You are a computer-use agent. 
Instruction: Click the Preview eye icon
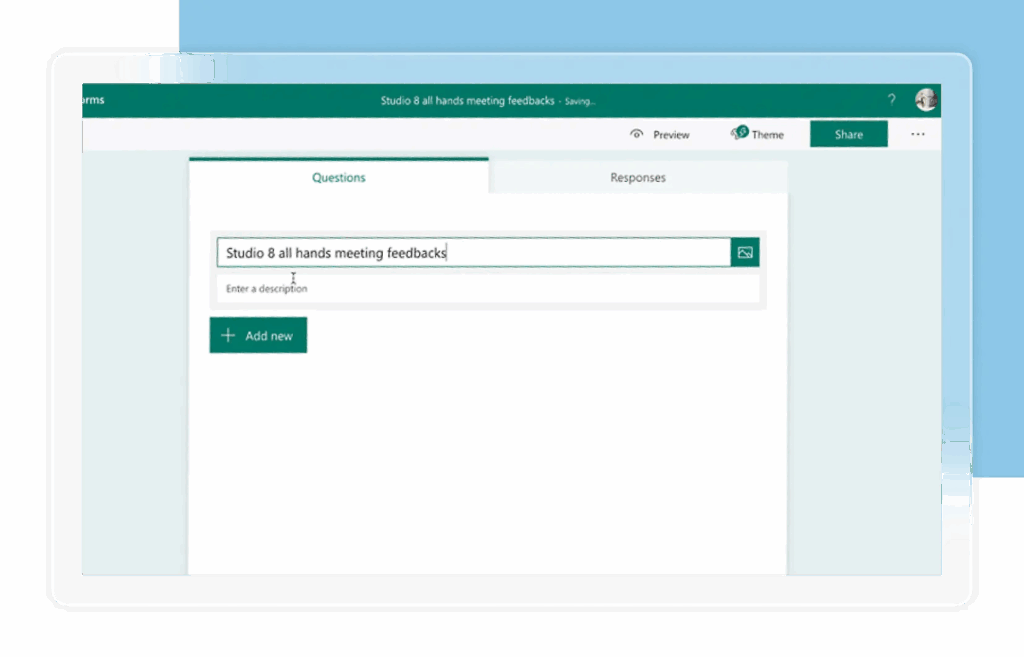pyautogui.click(x=636, y=134)
